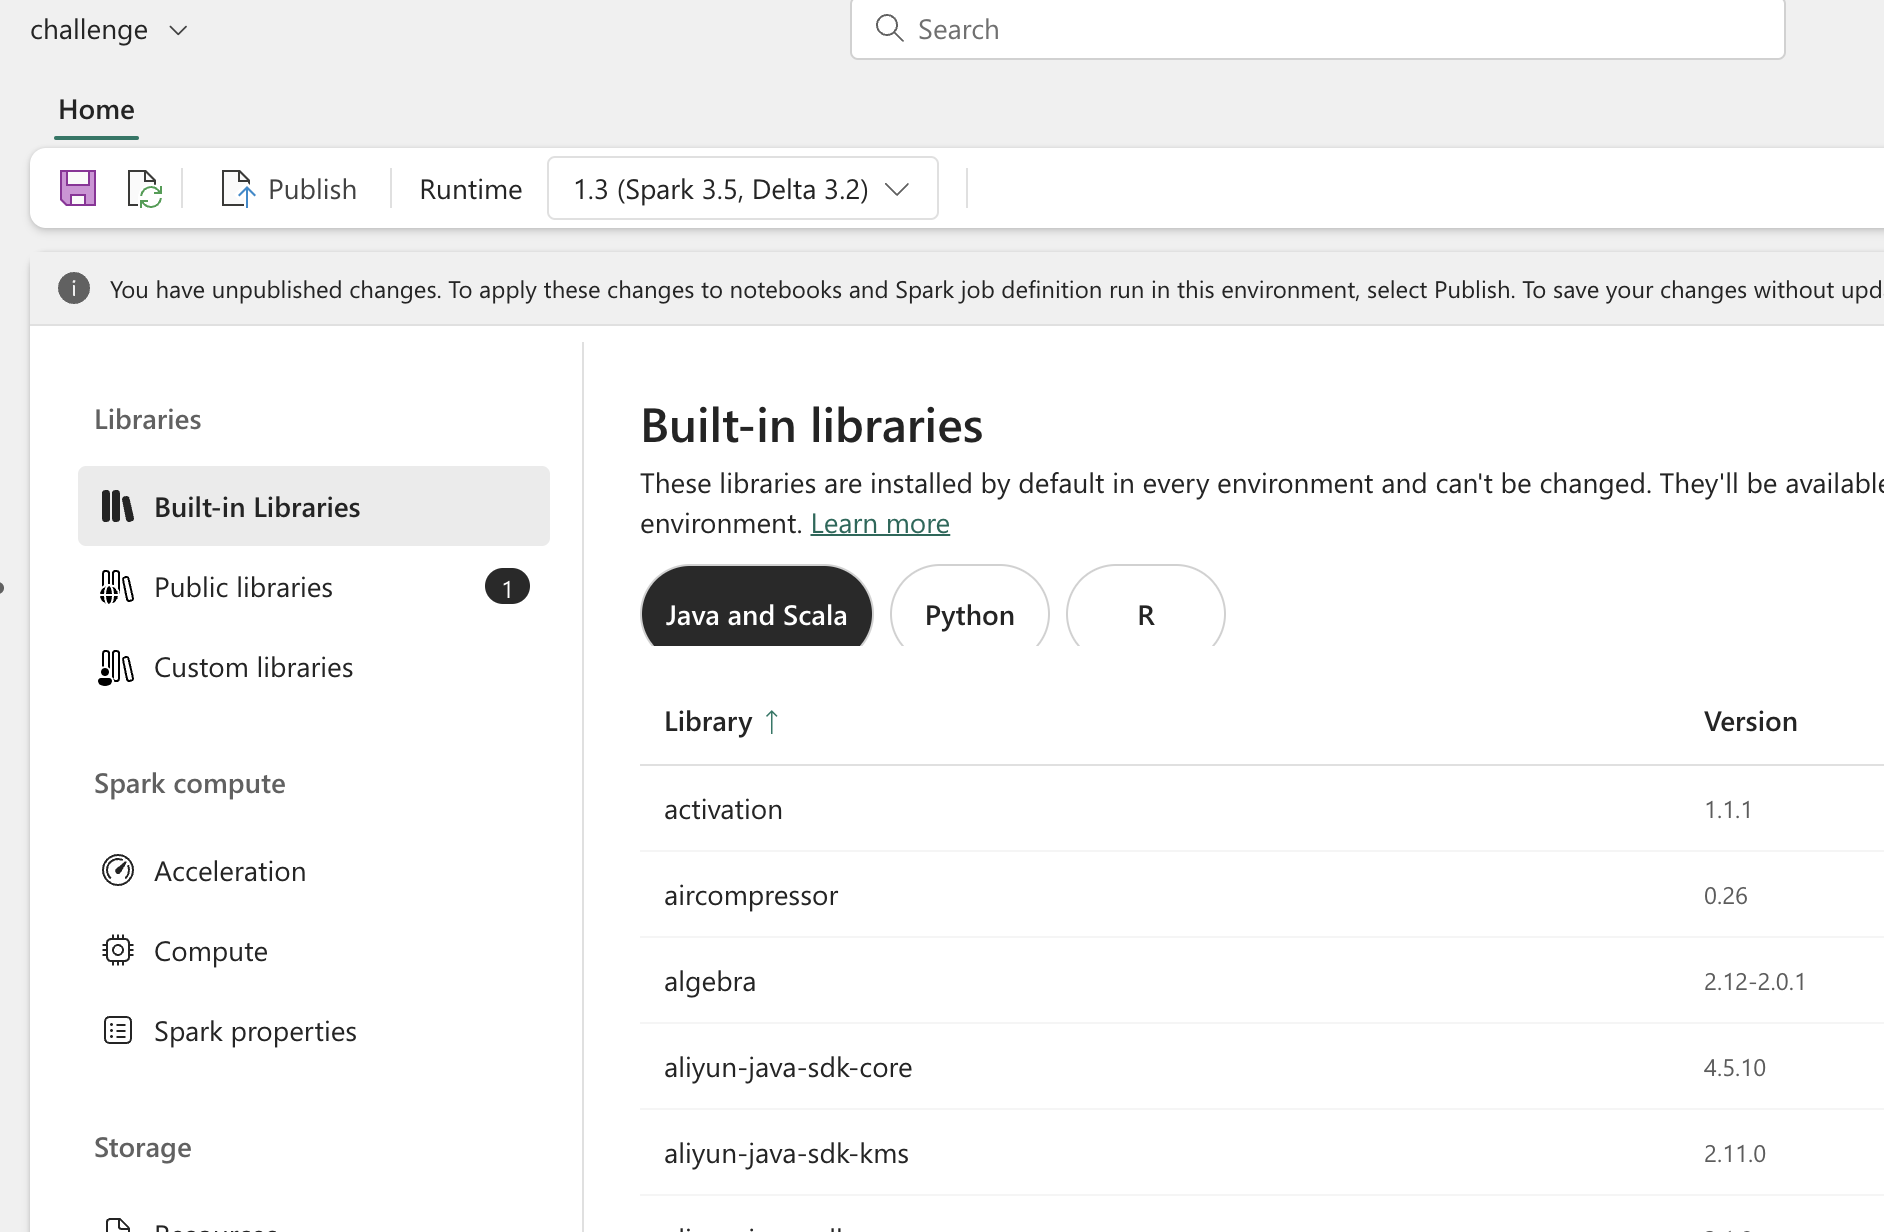Select the Java and Scala tab
The width and height of the screenshot is (1884, 1232).
tap(757, 608)
